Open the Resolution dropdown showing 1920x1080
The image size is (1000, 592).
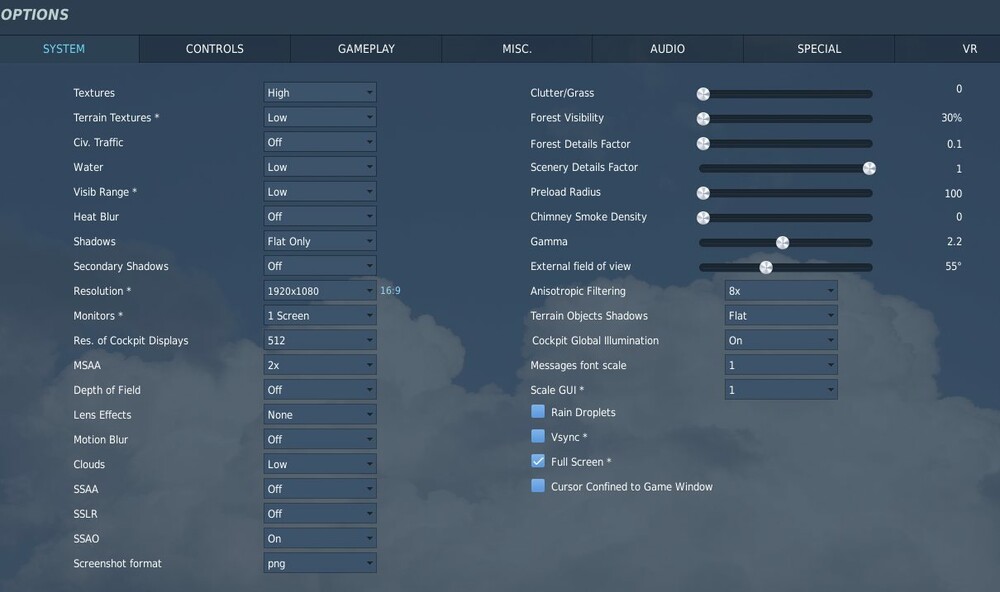pos(320,291)
